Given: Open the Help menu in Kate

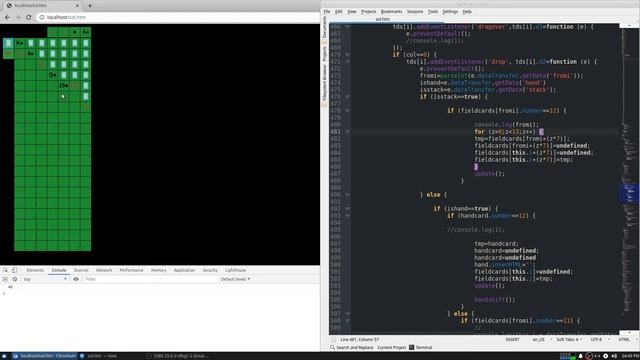Looking at the screenshot, I should pos(467,11).
